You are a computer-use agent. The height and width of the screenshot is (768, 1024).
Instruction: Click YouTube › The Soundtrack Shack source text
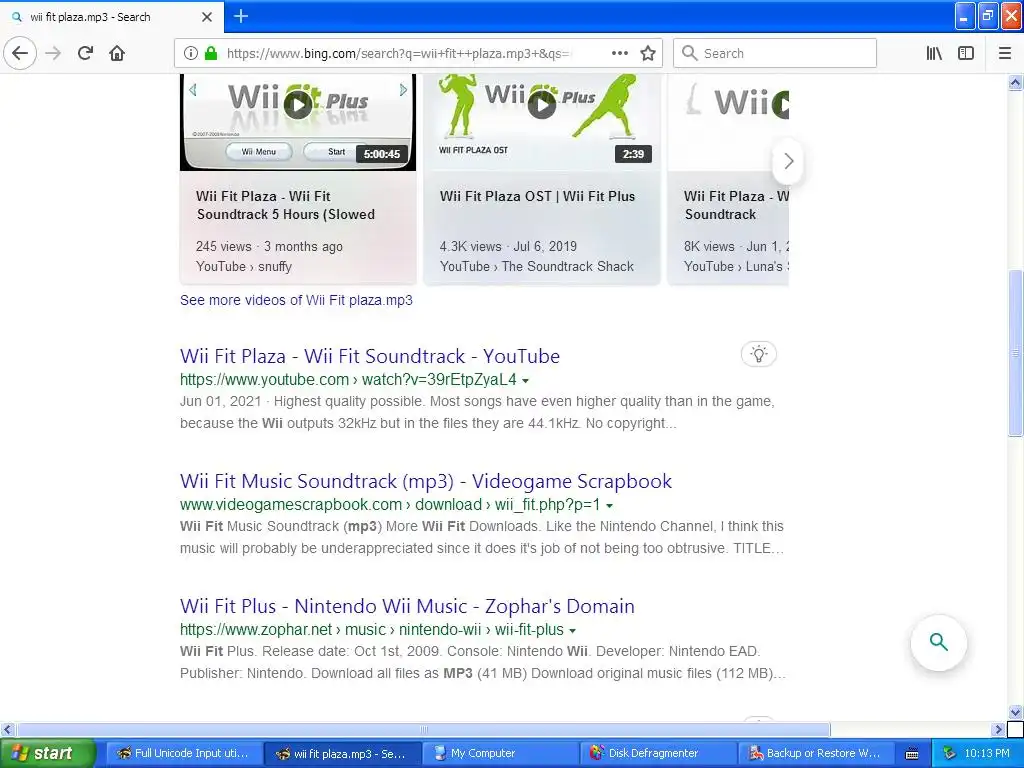(537, 266)
